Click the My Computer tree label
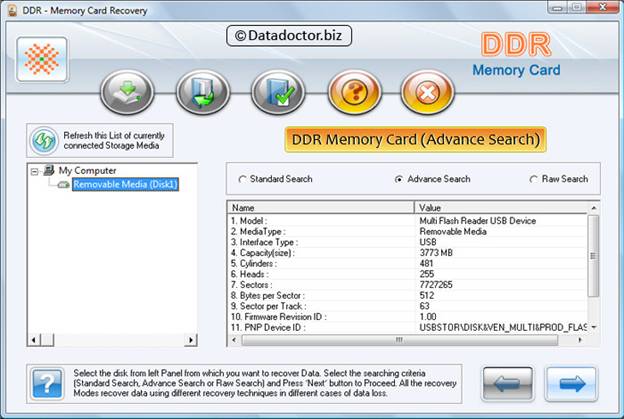 (88, 170)
